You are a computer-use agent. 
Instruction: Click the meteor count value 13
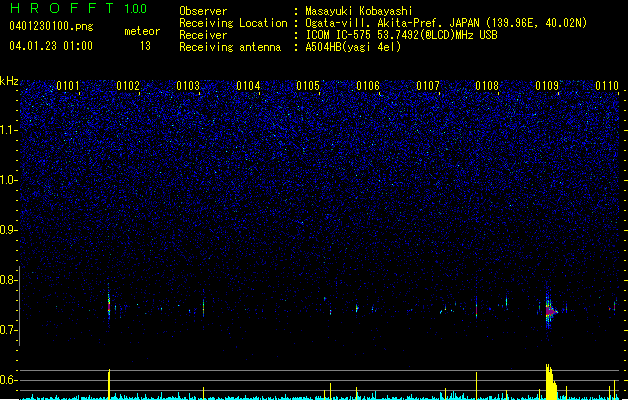tap(145, 46)
